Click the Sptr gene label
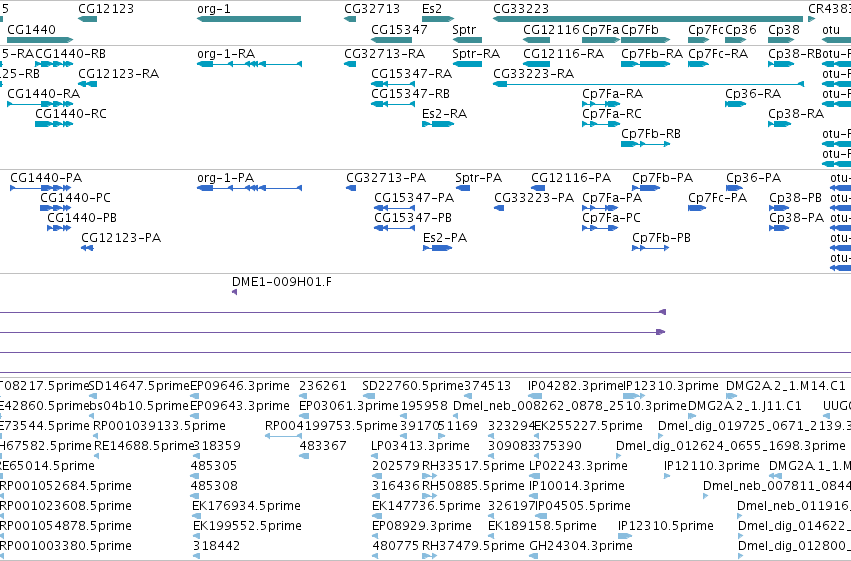The height and width of the screenshot is (561, 851). [x=464, y=29]
